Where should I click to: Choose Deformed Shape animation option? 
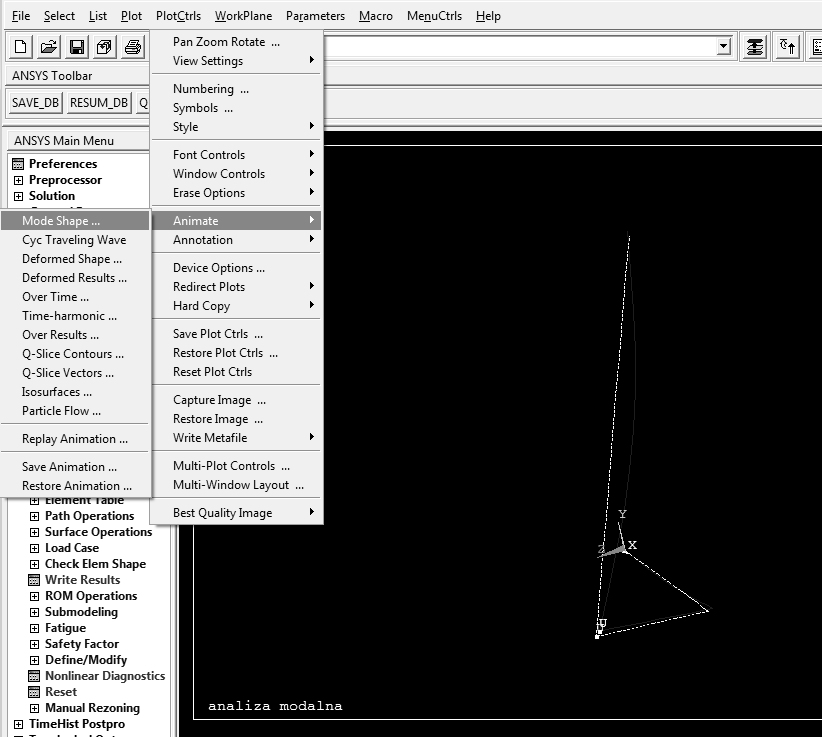(75, 259)
